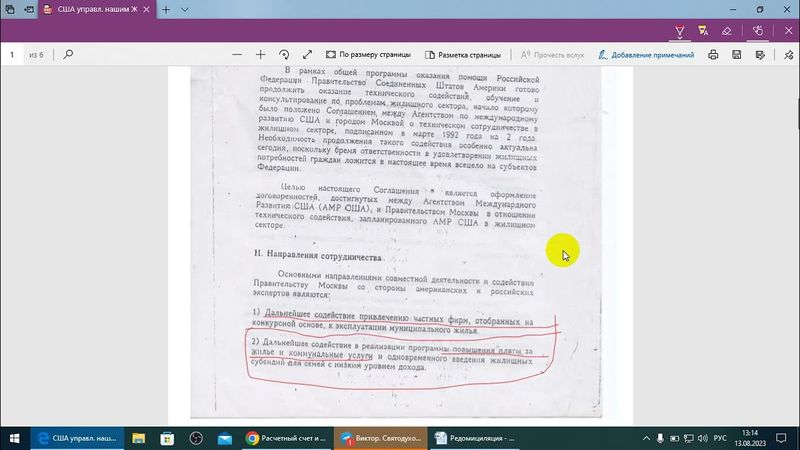
Task: Show hidden system tray icons
Action: coord(646,438)
